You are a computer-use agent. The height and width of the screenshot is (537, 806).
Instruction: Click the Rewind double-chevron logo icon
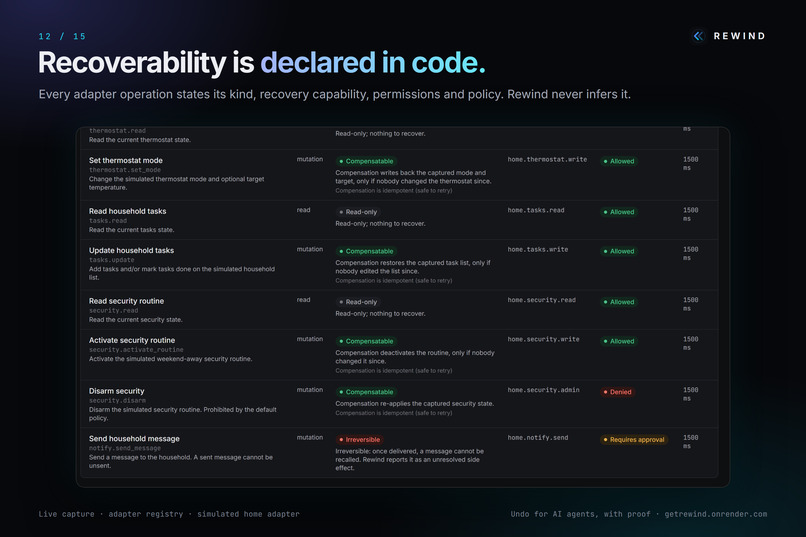click(x=698, y=36)
